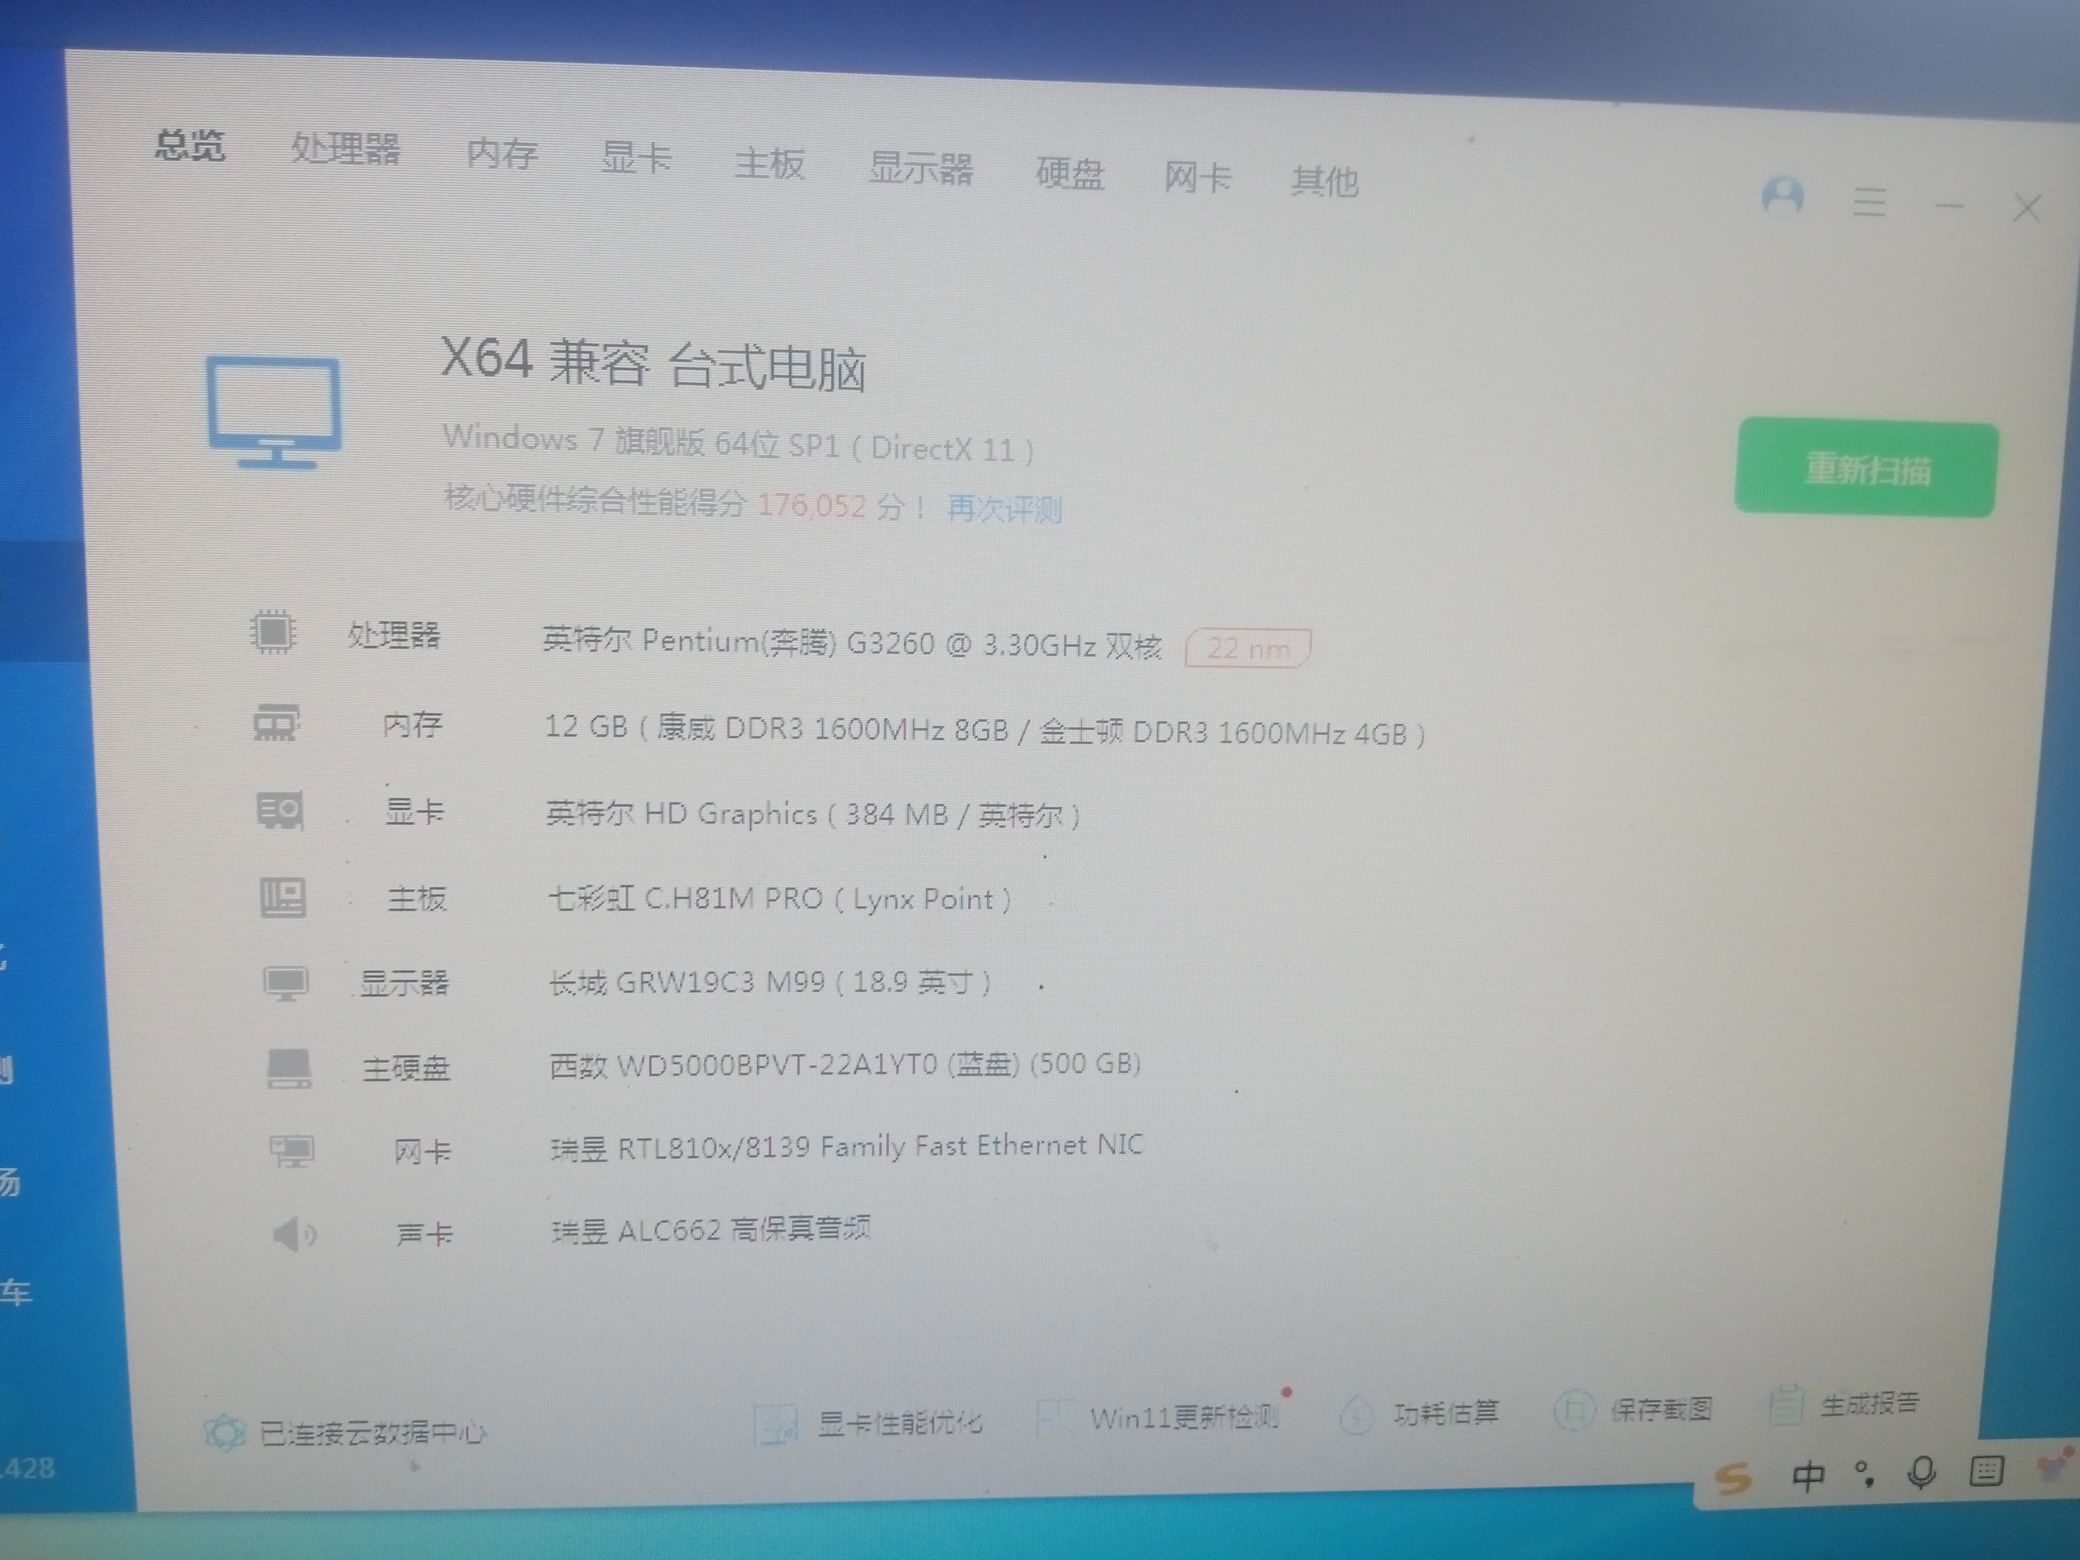Viewport: 2080px width, 1560px height.
Task: Click the Sogou input method S icon
Action: [1733, 1477]
